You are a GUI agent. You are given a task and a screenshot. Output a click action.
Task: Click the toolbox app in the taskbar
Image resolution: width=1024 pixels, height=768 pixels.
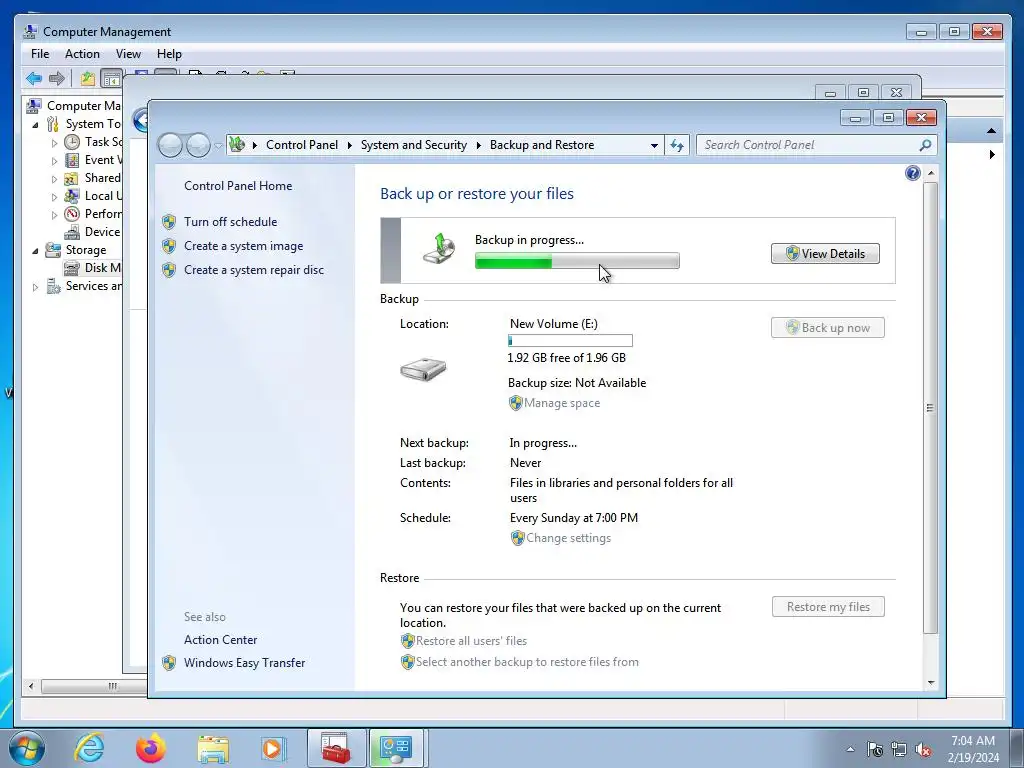coord(336,748)
